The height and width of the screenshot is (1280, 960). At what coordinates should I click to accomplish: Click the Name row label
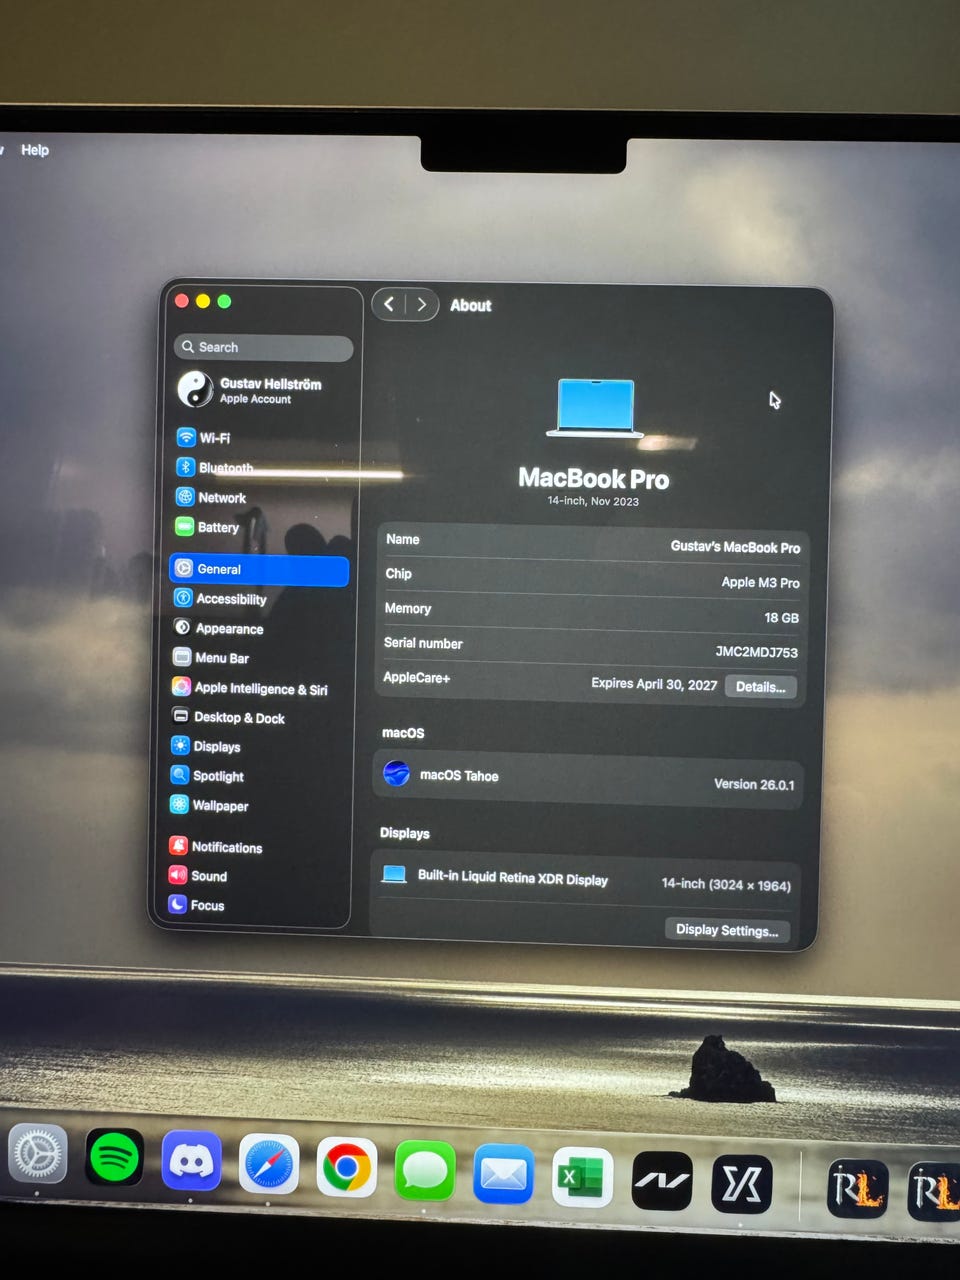(x=403, y=539)
